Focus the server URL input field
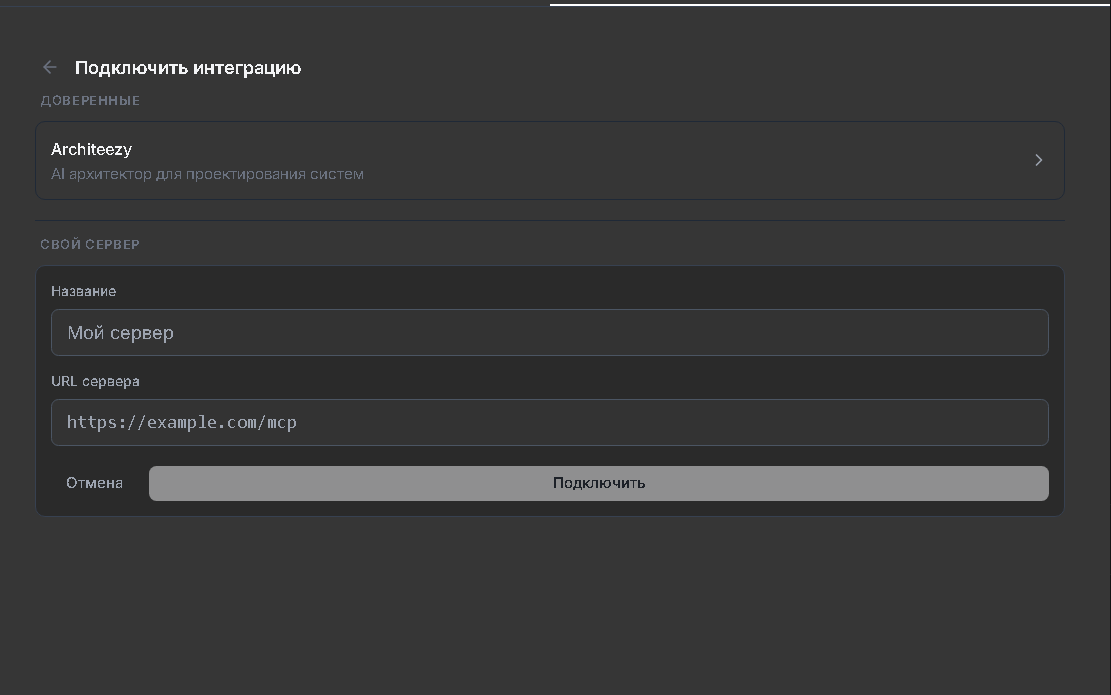 point(550,422)
